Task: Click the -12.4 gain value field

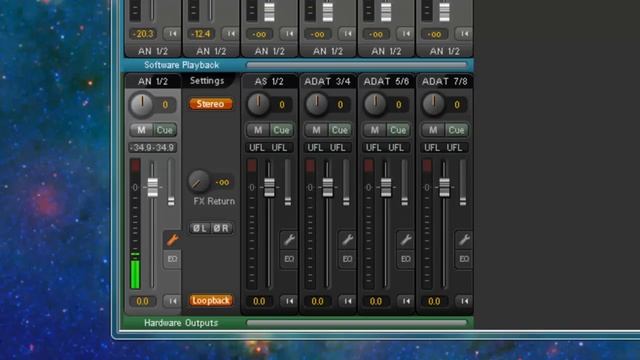Action: [x=201, y=34]
